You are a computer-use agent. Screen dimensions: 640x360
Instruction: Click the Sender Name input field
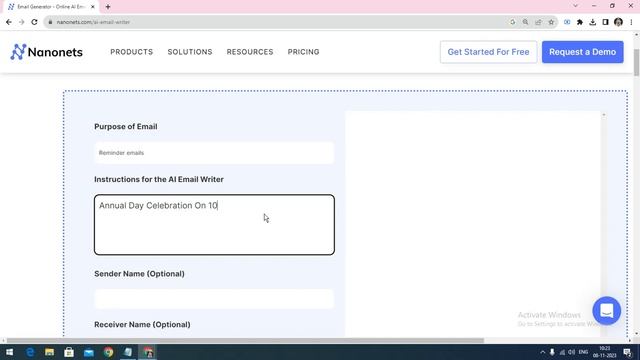click(x=214, y=299)
